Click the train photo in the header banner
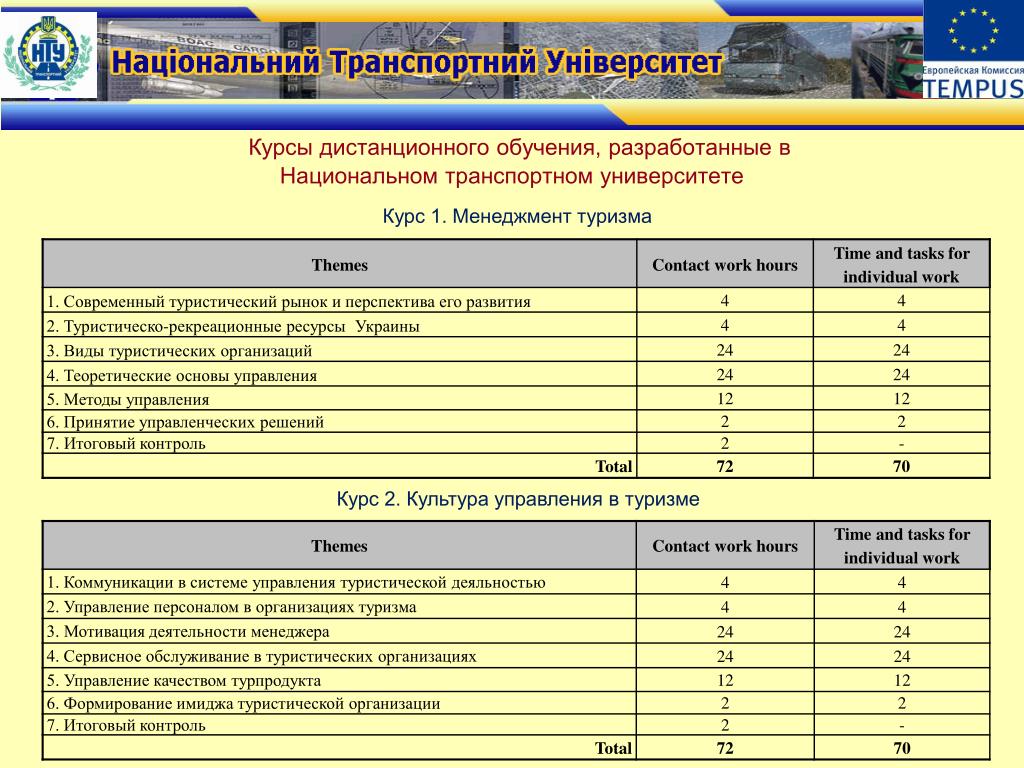 coord(888,62)
